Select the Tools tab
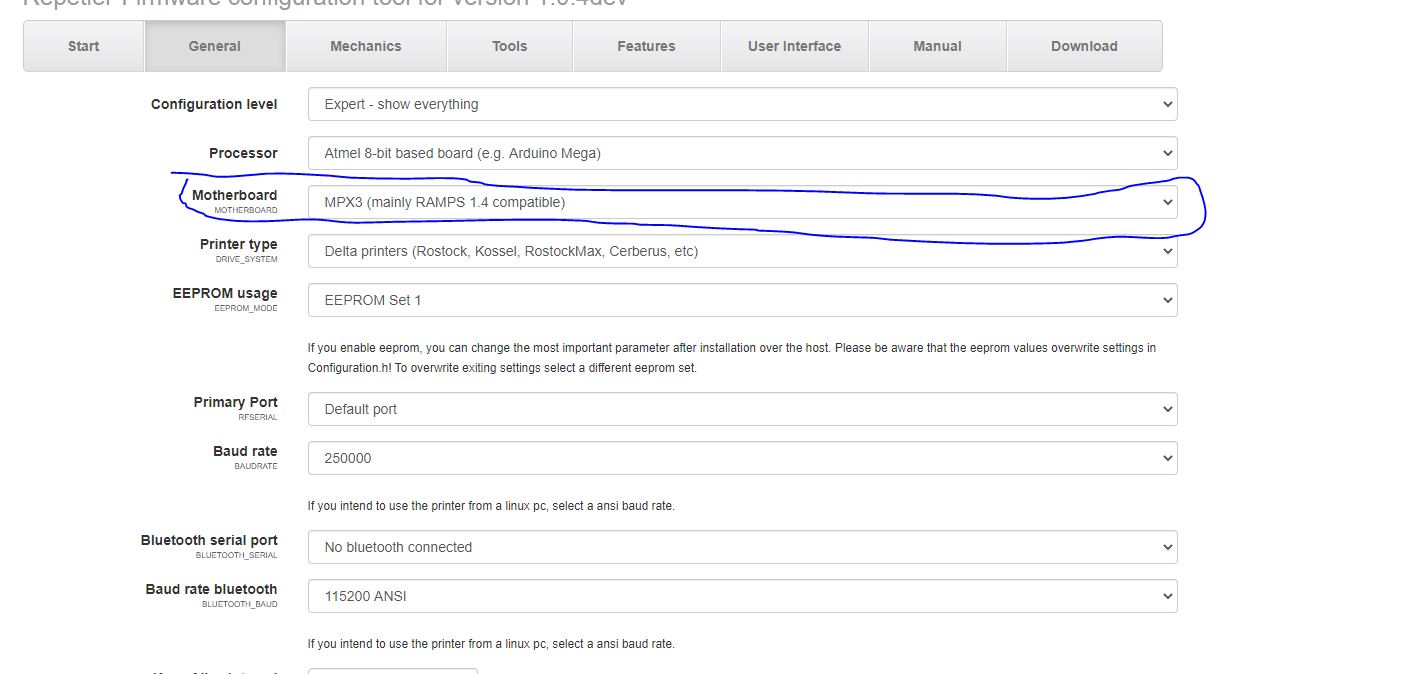Screen dimensions: 1409x674 [509, 46]
